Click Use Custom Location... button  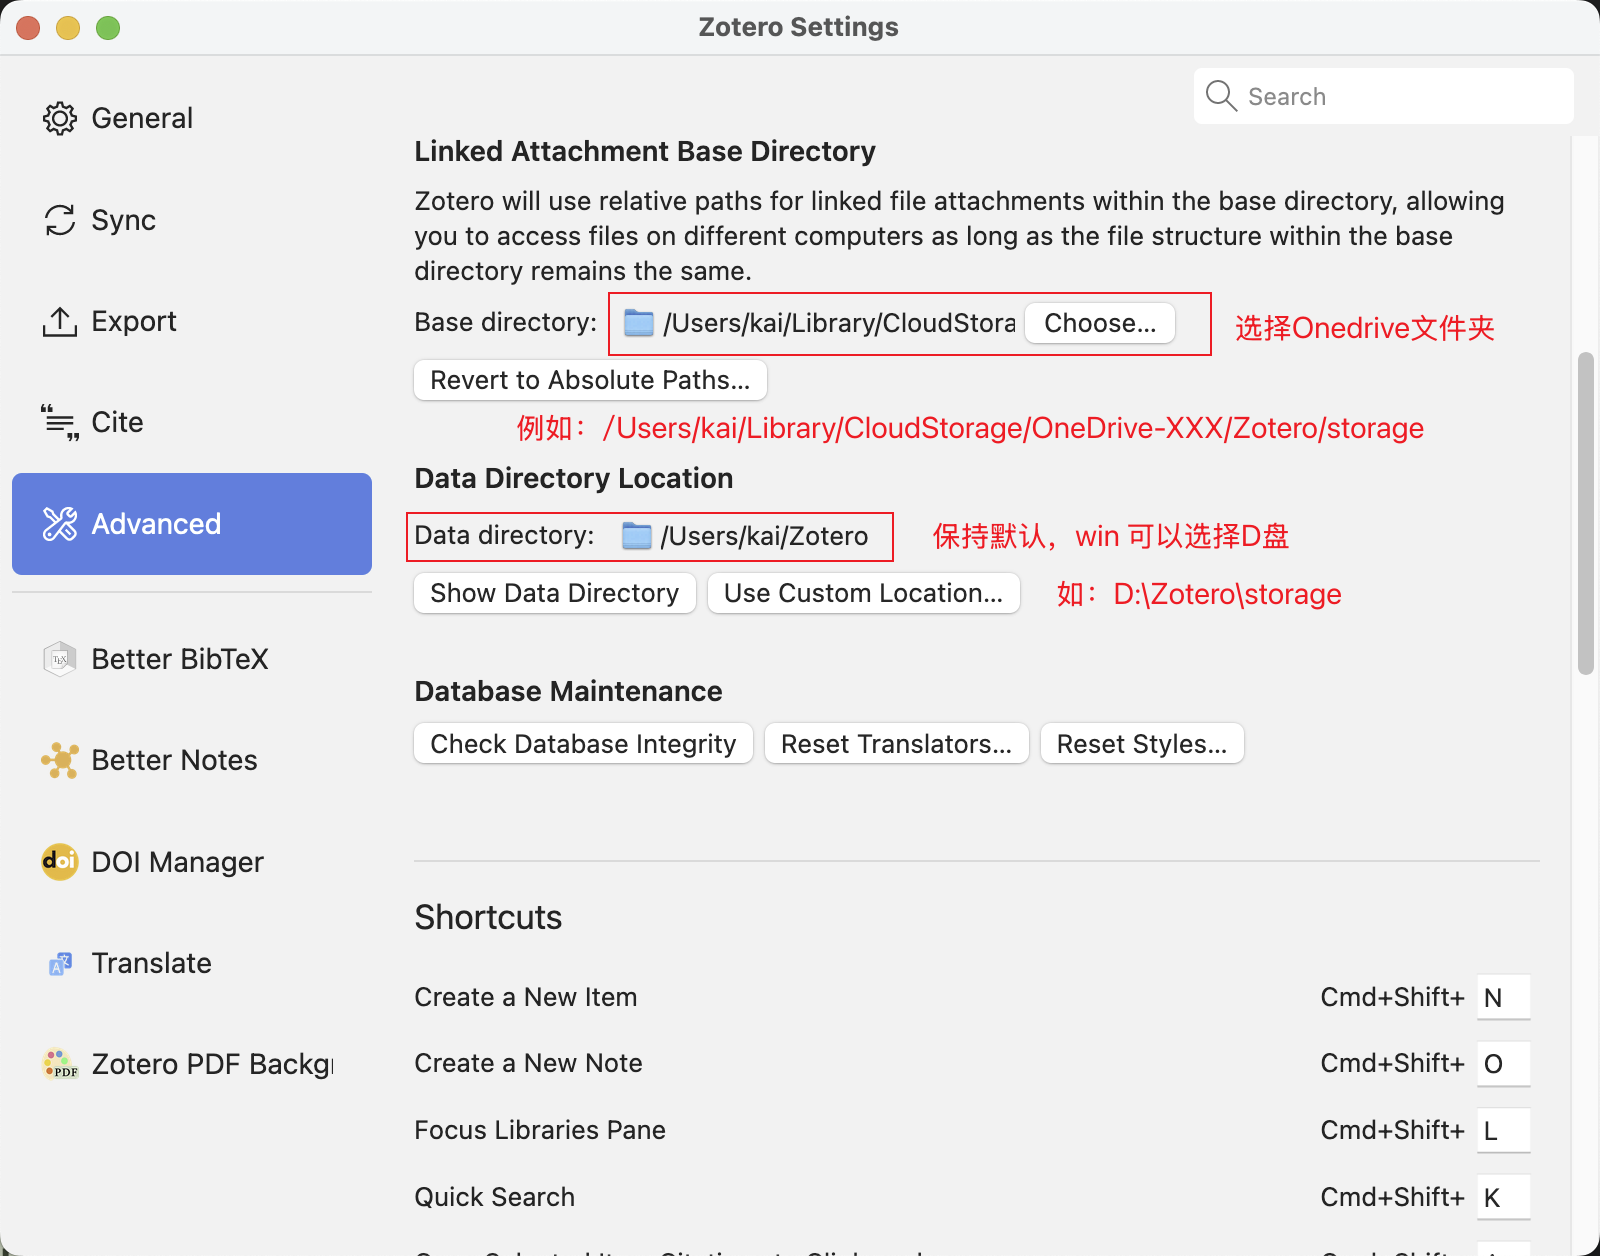[864, 593]
